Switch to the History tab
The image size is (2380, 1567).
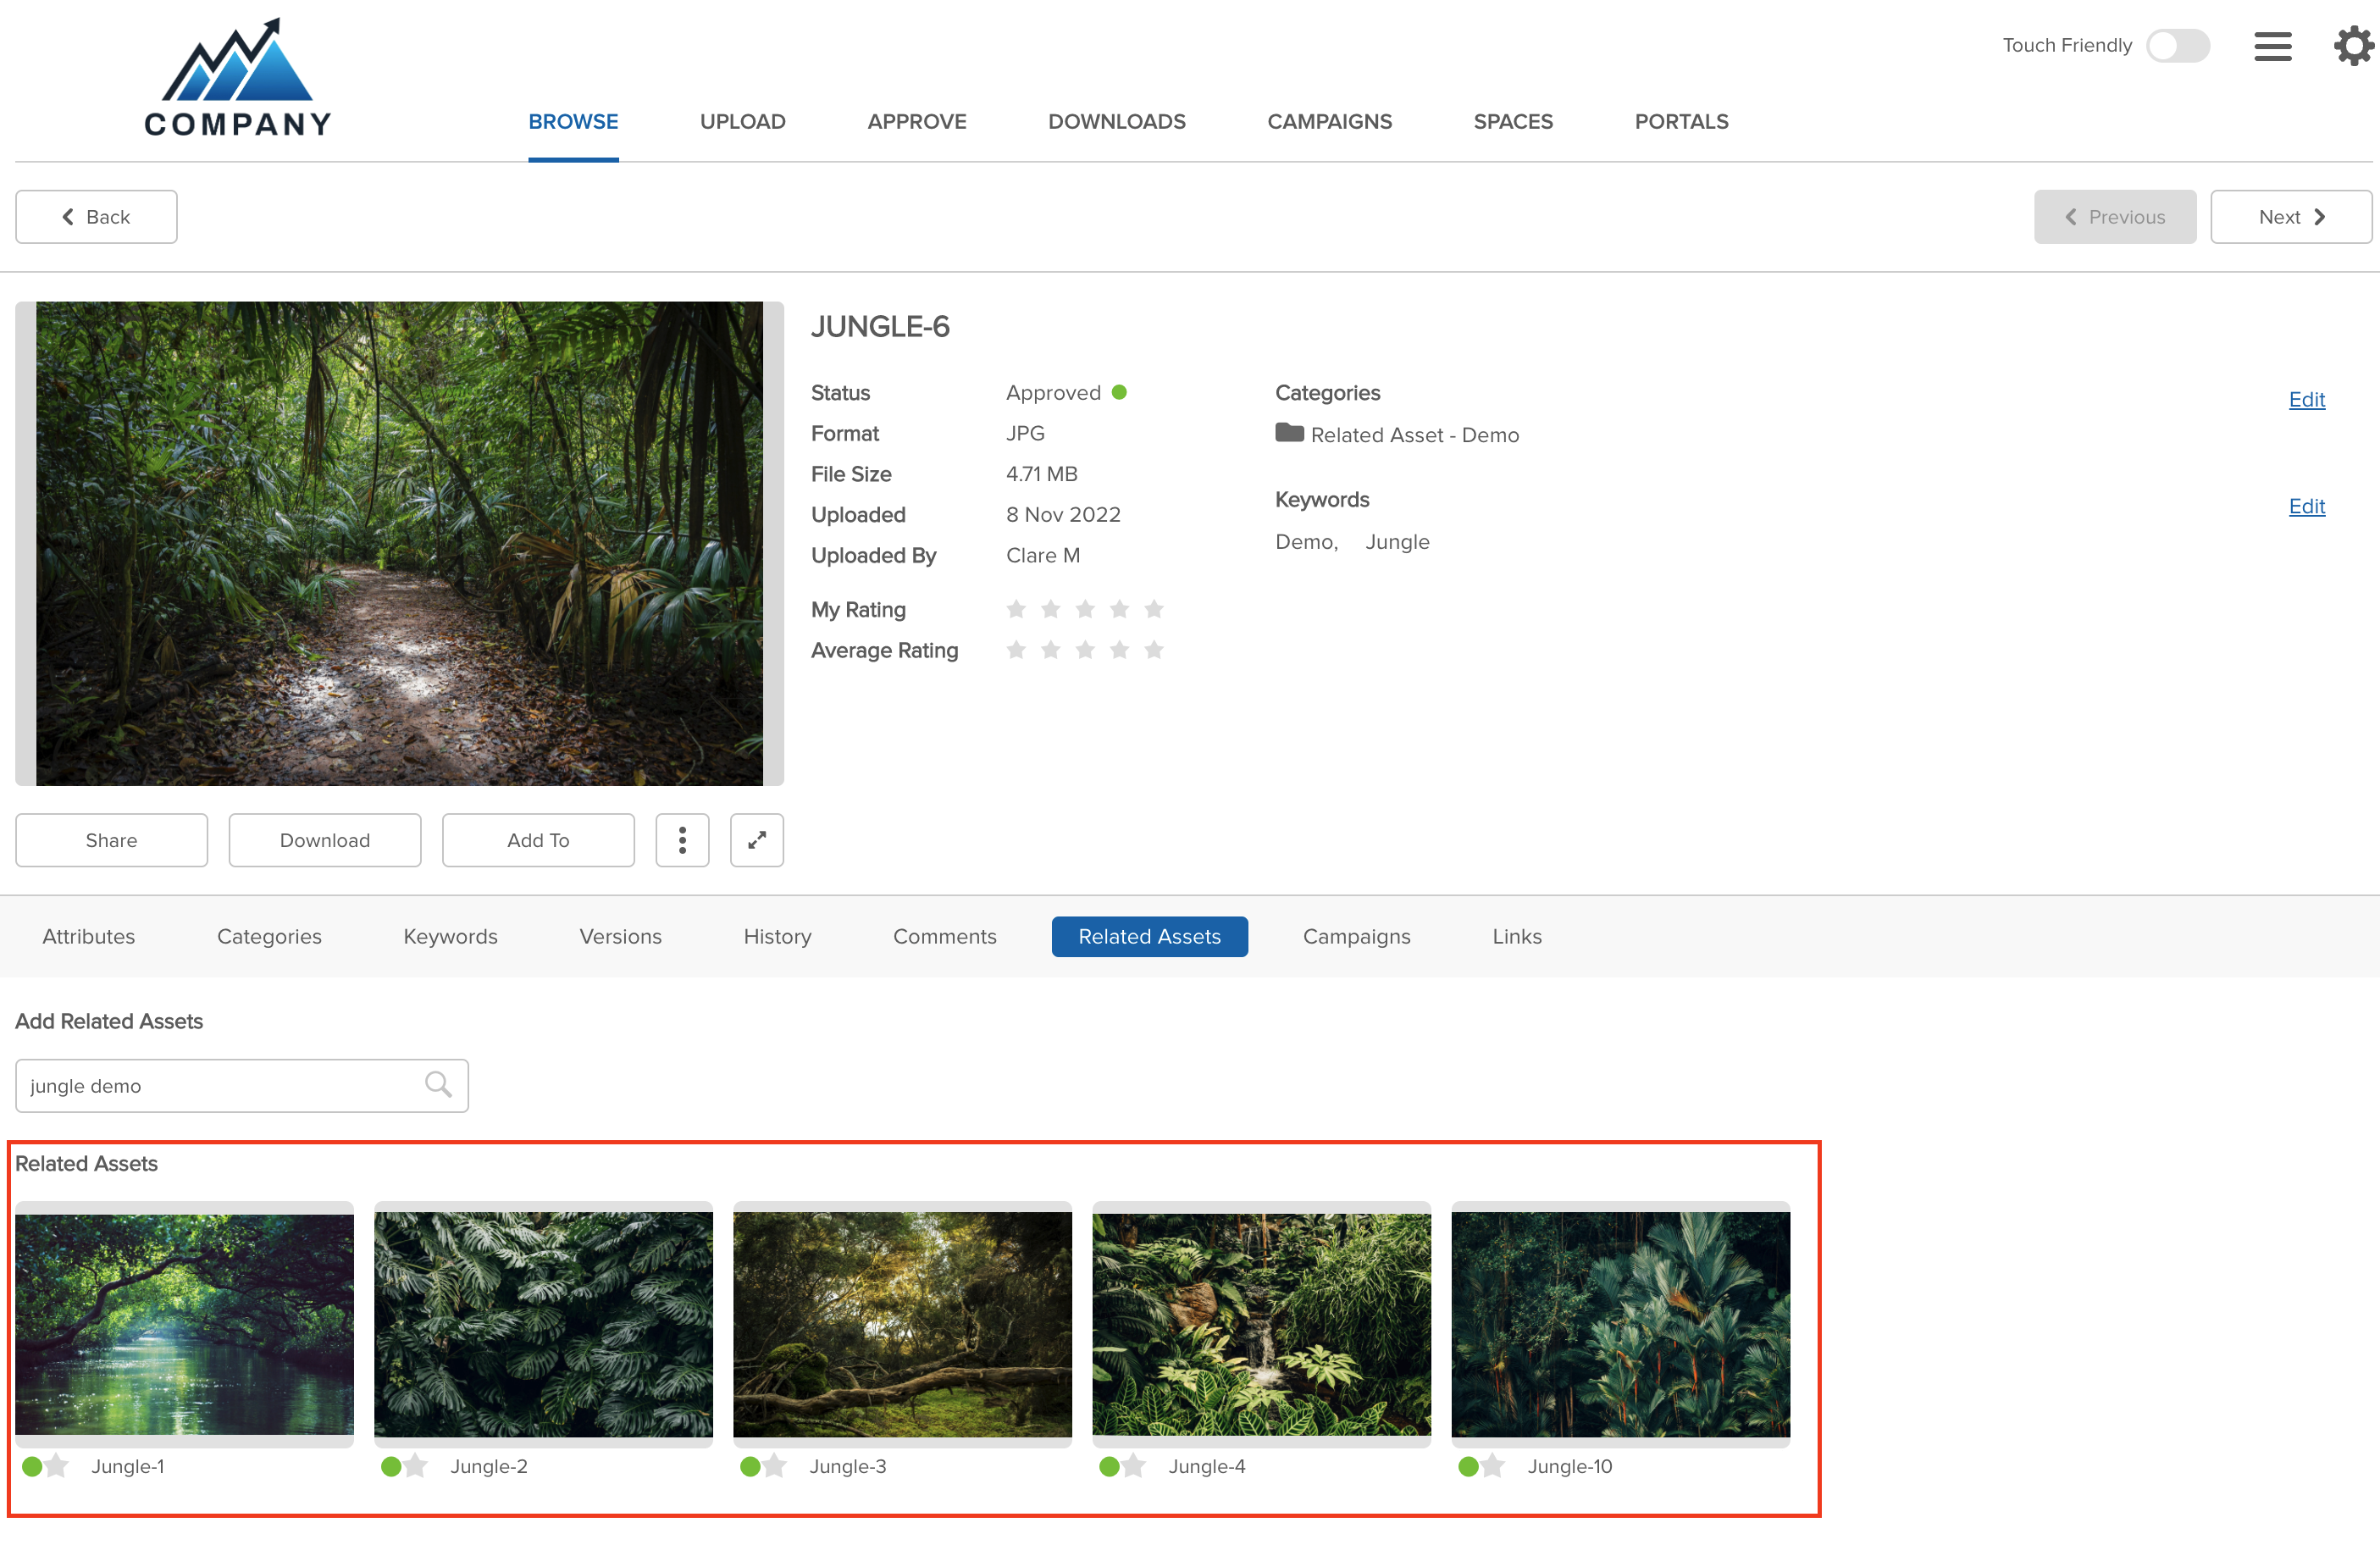(777, 936)
